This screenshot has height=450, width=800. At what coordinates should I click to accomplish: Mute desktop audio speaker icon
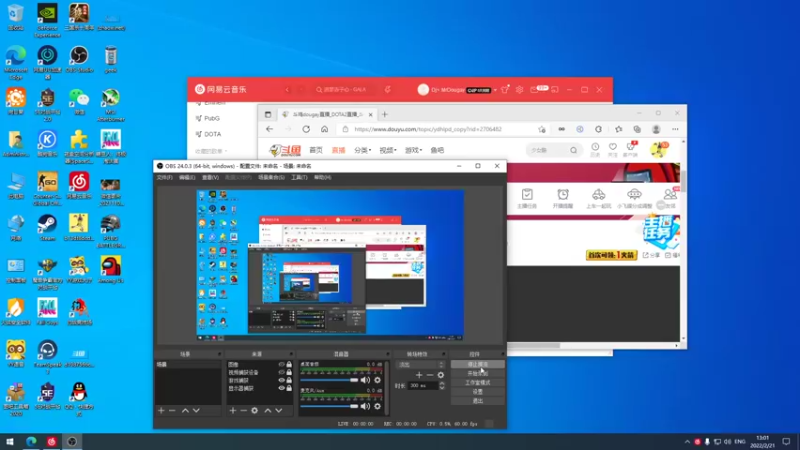tap(365, 380)
